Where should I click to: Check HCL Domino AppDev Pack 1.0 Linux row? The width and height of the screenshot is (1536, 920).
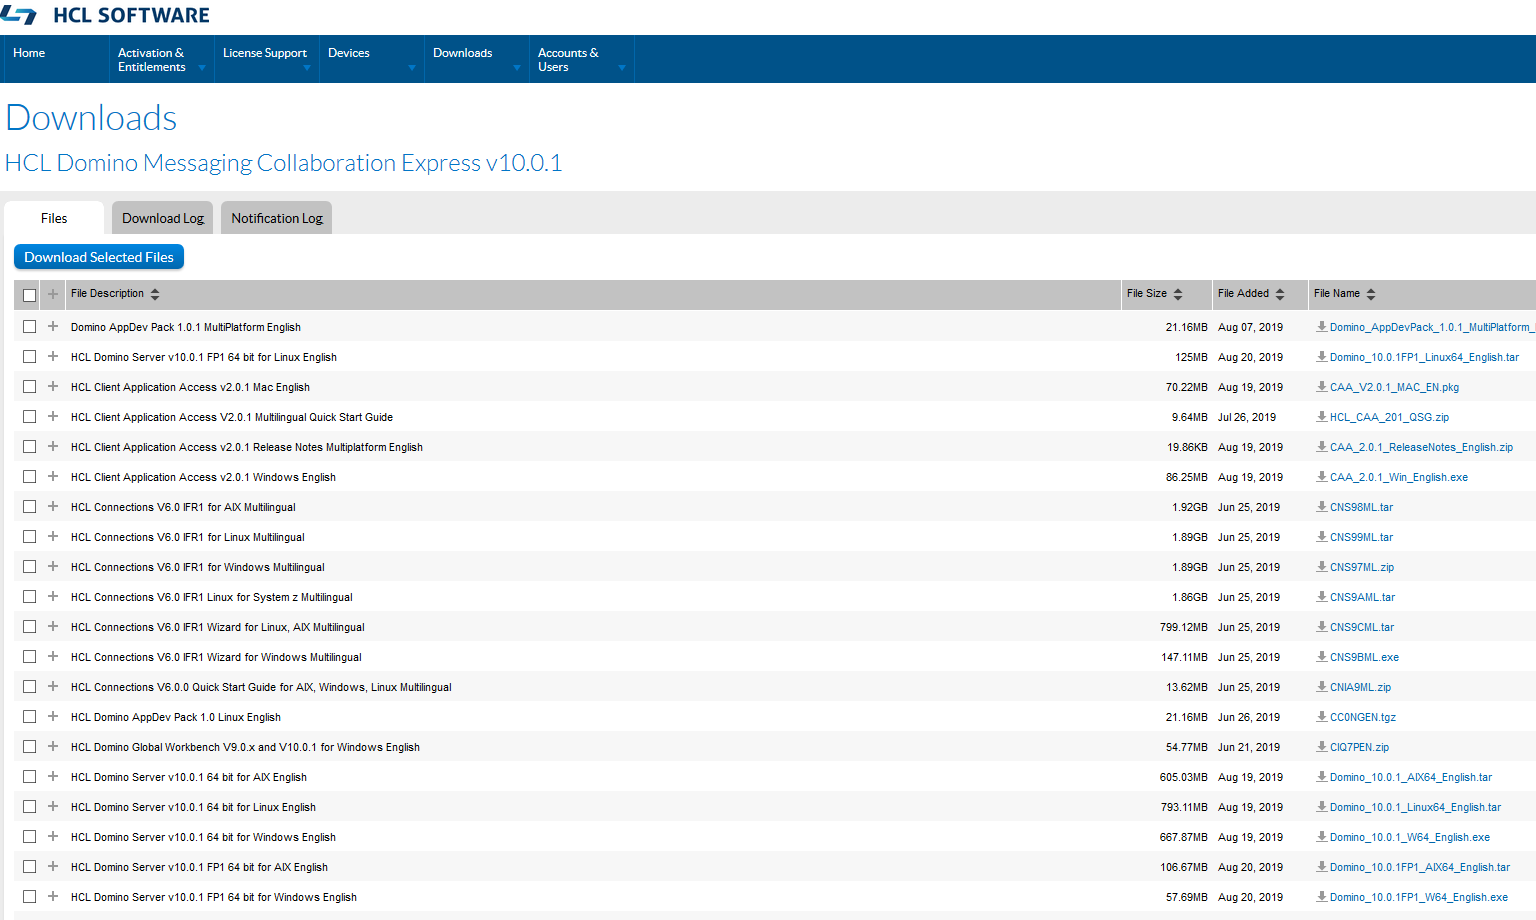tap(29, 717)
